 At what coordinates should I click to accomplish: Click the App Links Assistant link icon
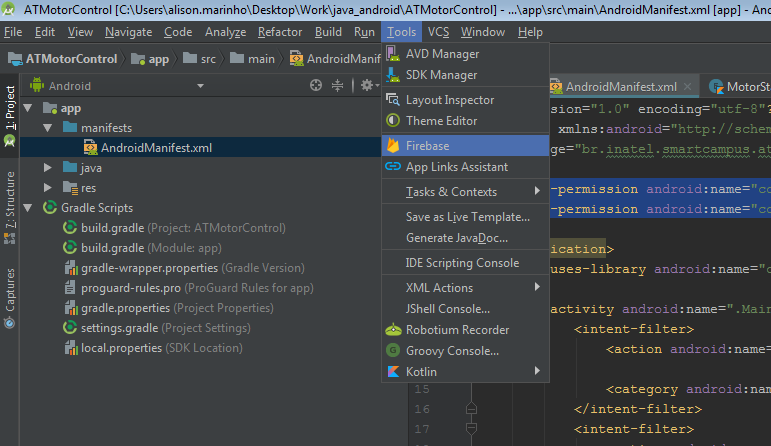point(393,167)
